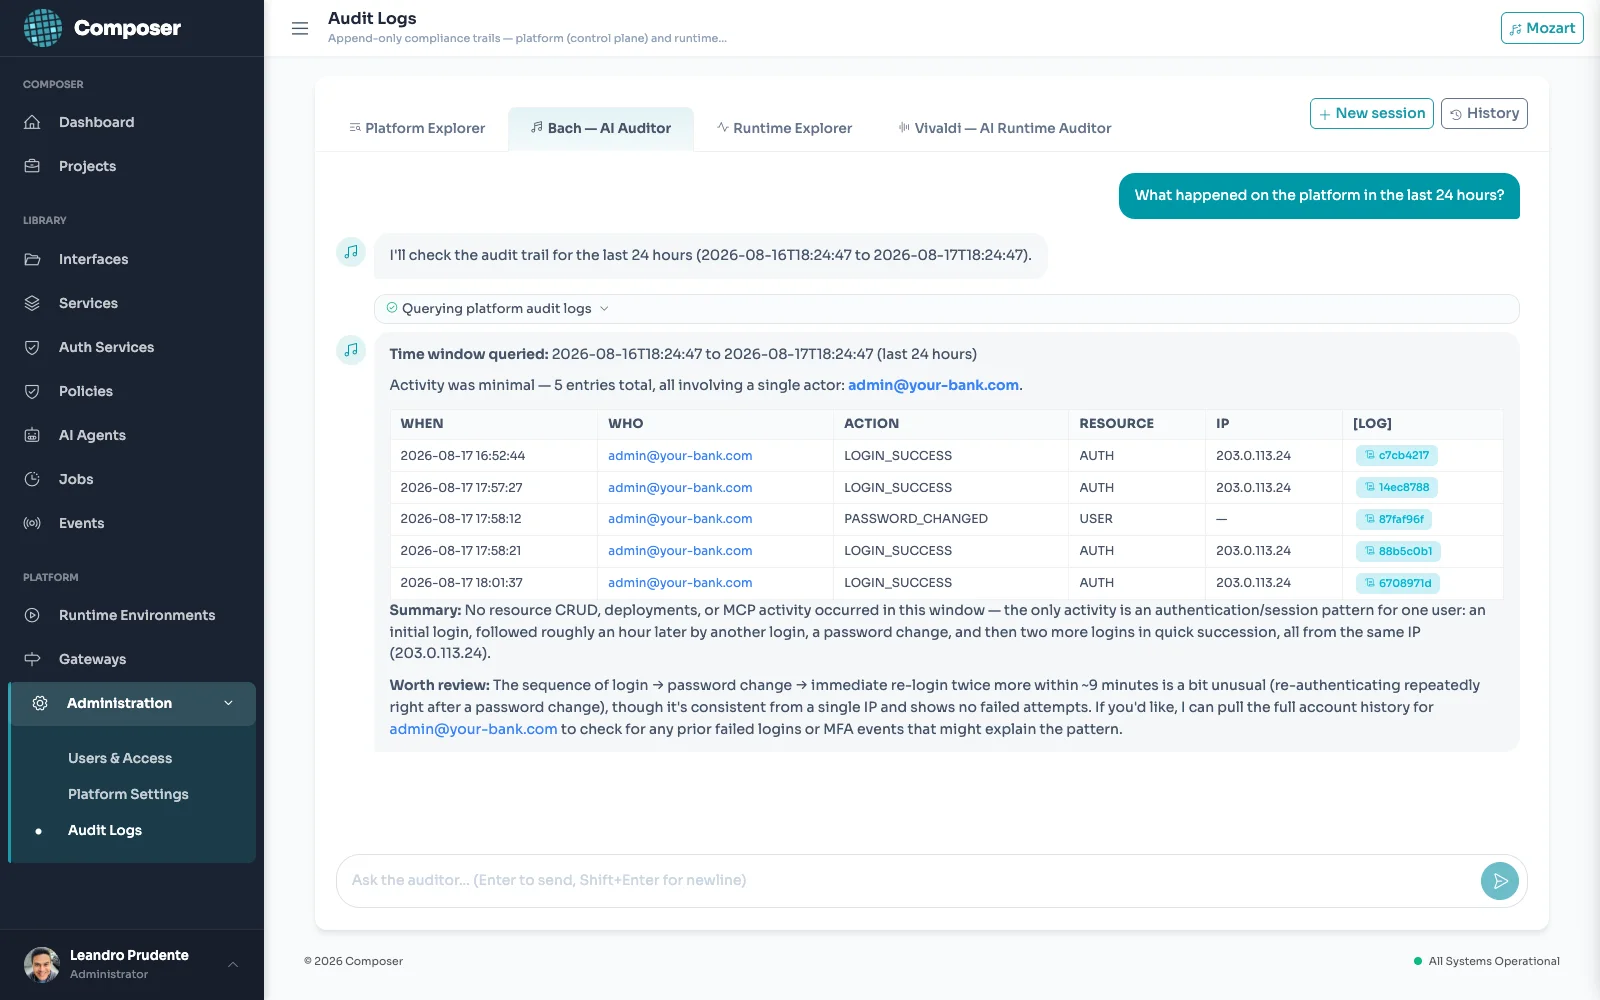This screenshot has width=1600, height=1000.
Task: Go to Users & Access
Action: coord(120,758)
